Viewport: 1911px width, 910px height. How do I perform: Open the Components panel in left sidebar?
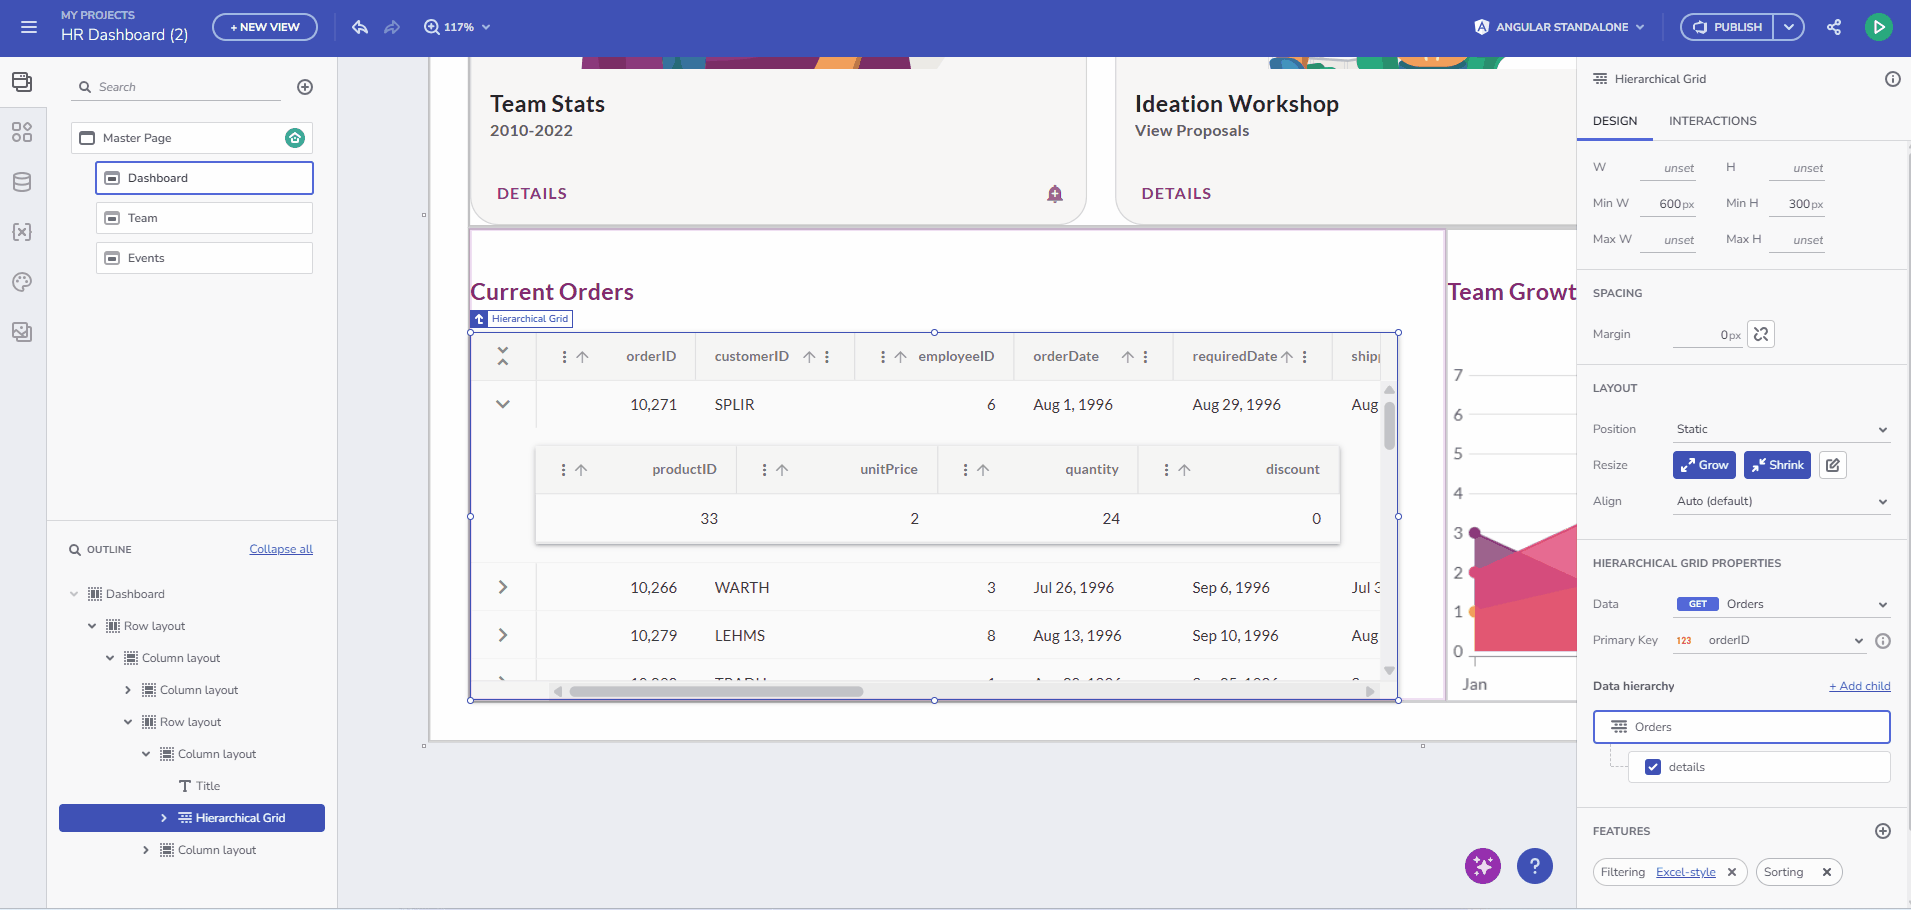[22, 131]
